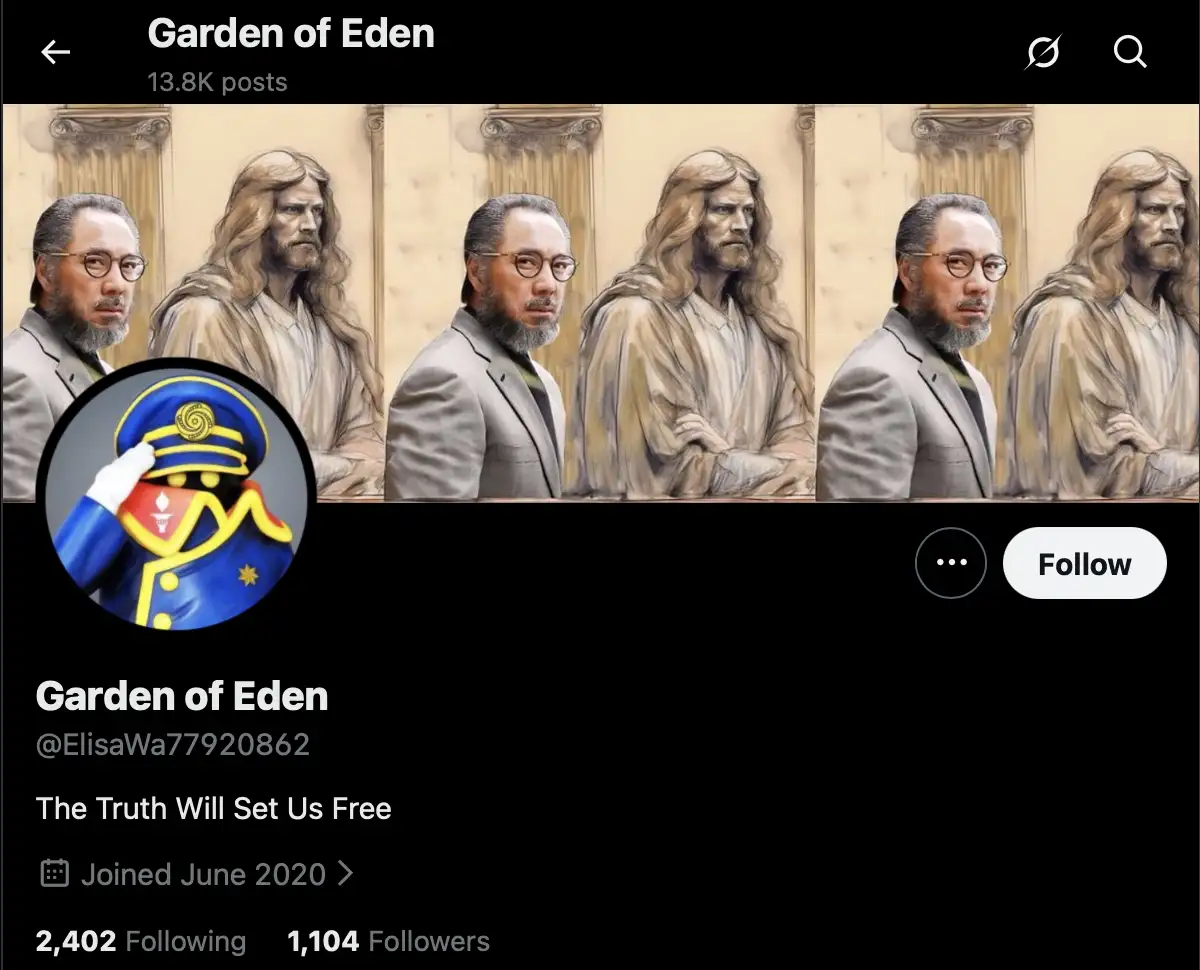This screenshot has width=1200, height=970.
Task: Expand the chevron after Joined June 2020
Action: coord(346,874)
